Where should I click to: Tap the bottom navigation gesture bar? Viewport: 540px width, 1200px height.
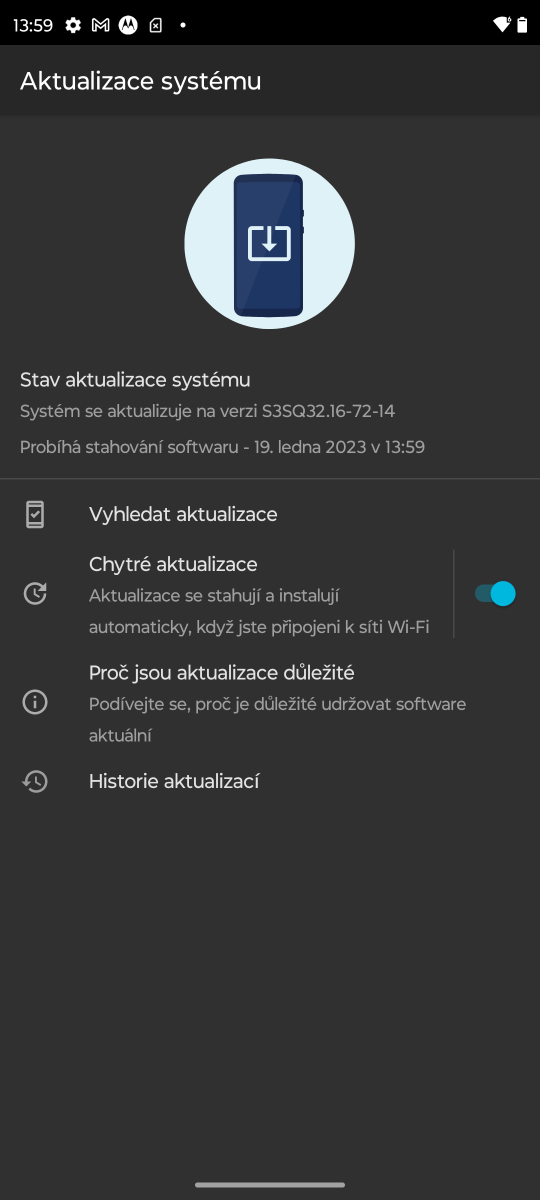[270, 1185]
